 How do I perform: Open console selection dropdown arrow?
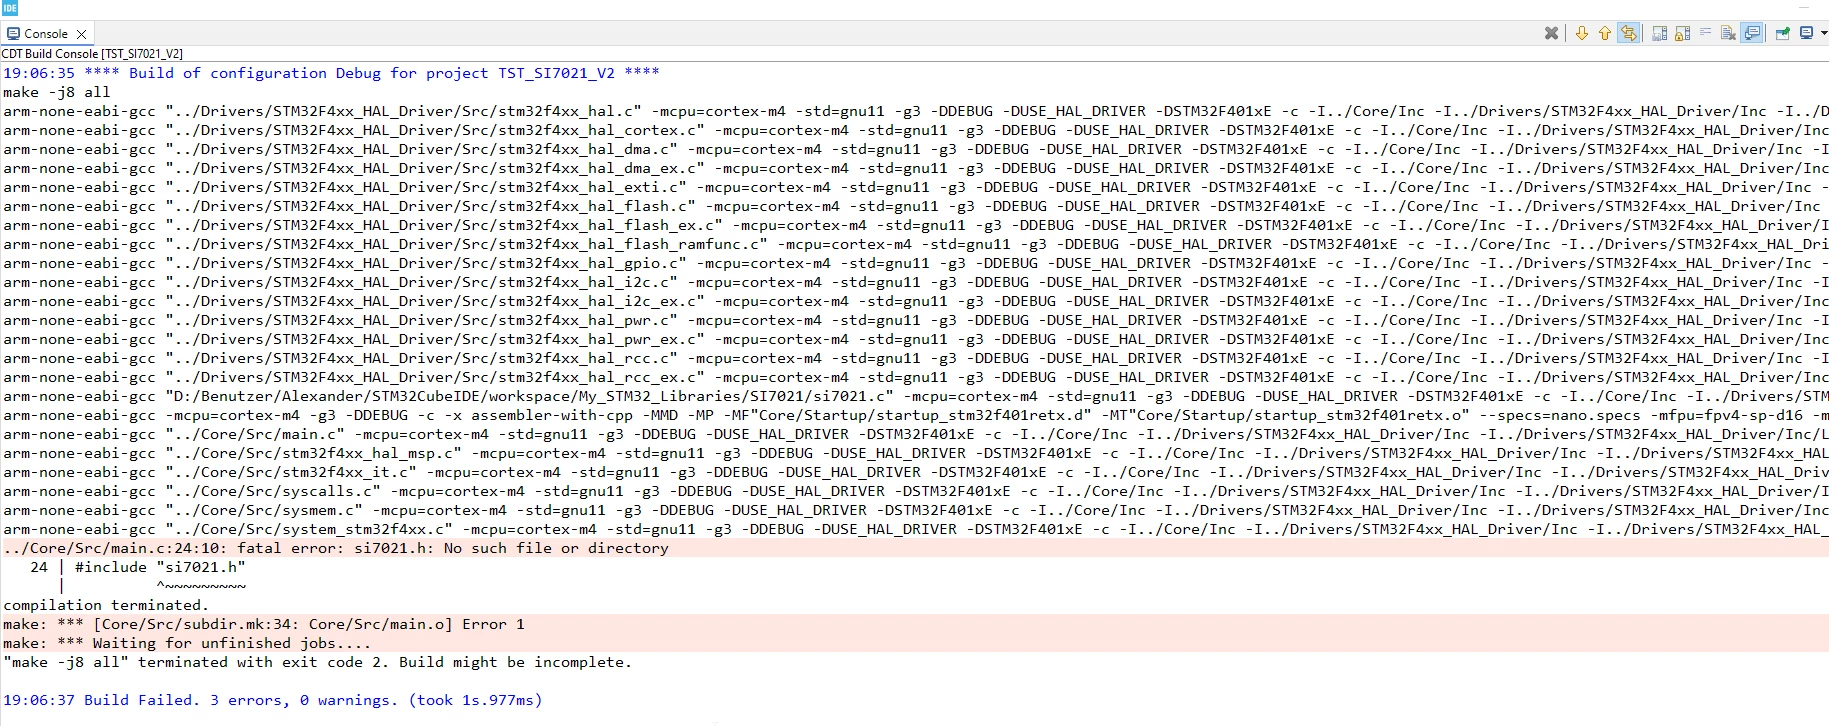pyautogui.click(x=1824, y=33)
